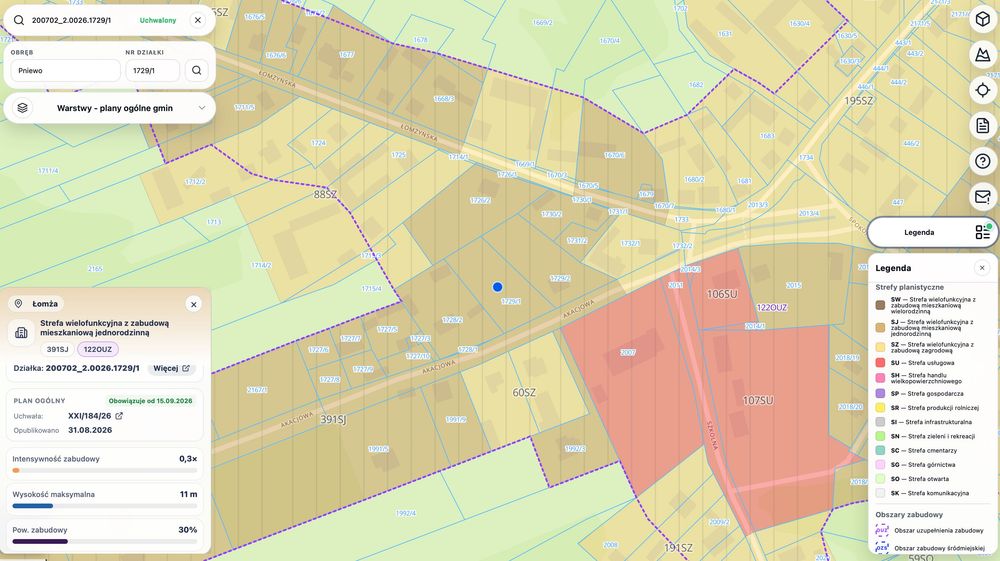The height and width of the screenshot is (561, 1000).
Task: Close the Legenda panel
Action: point(982,268)
